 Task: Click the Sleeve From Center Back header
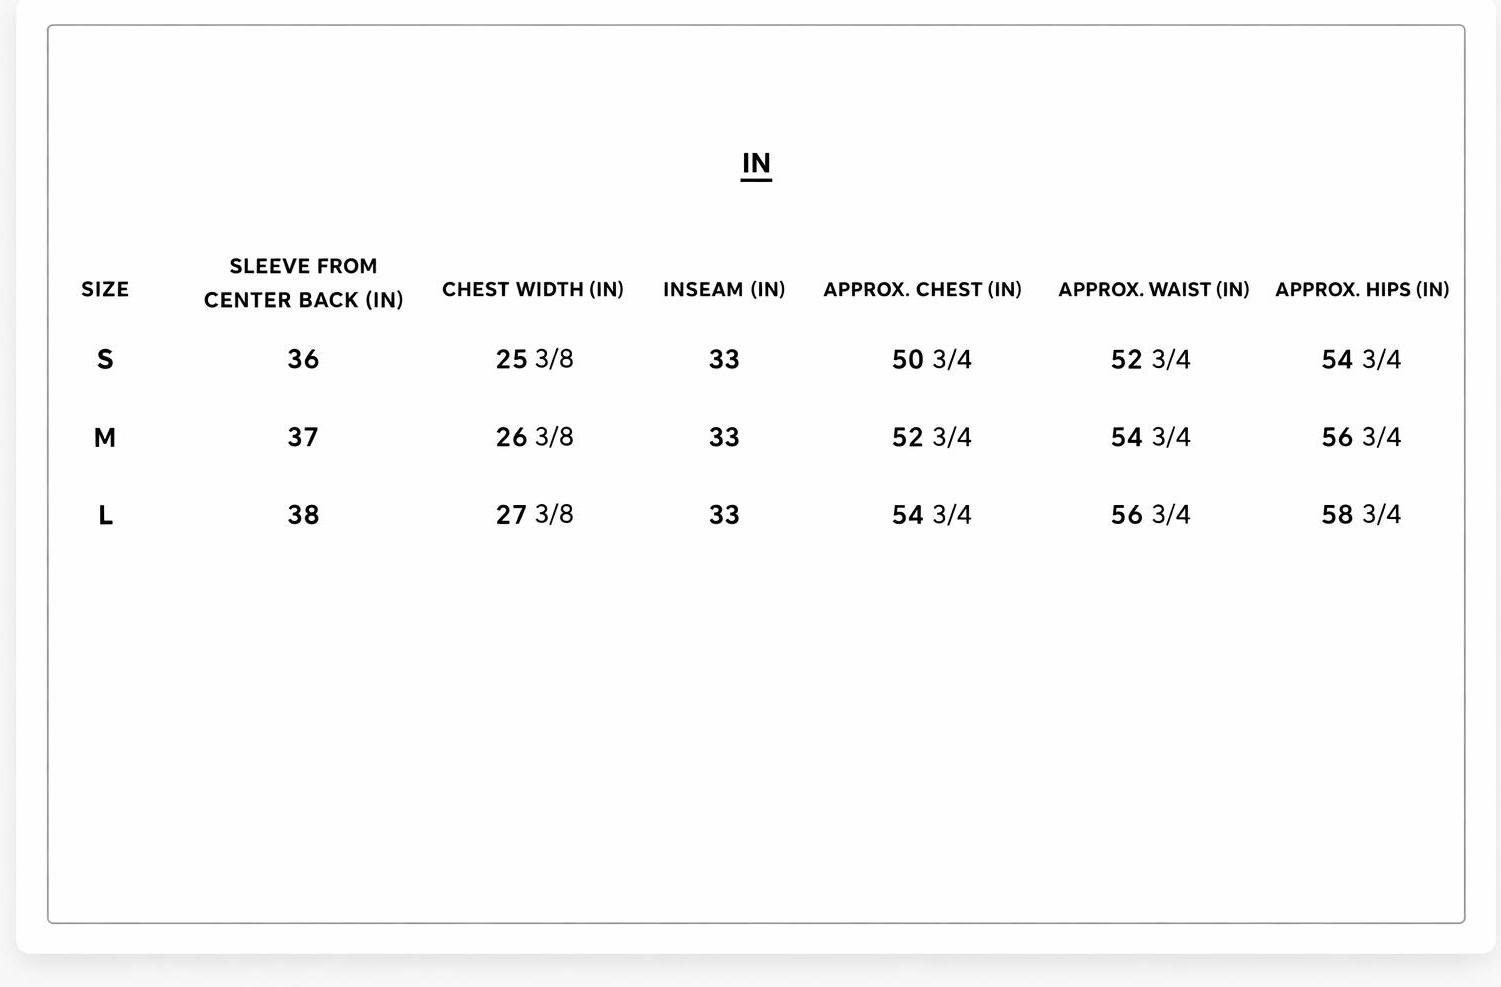tap(303, 283)
